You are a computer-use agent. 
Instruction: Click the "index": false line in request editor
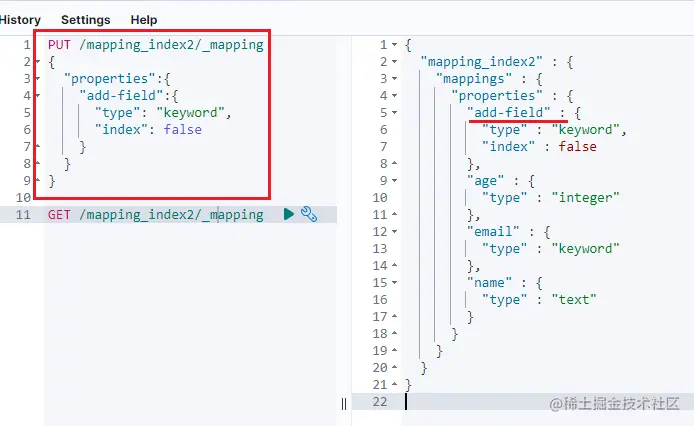click(x=148, y=129)
